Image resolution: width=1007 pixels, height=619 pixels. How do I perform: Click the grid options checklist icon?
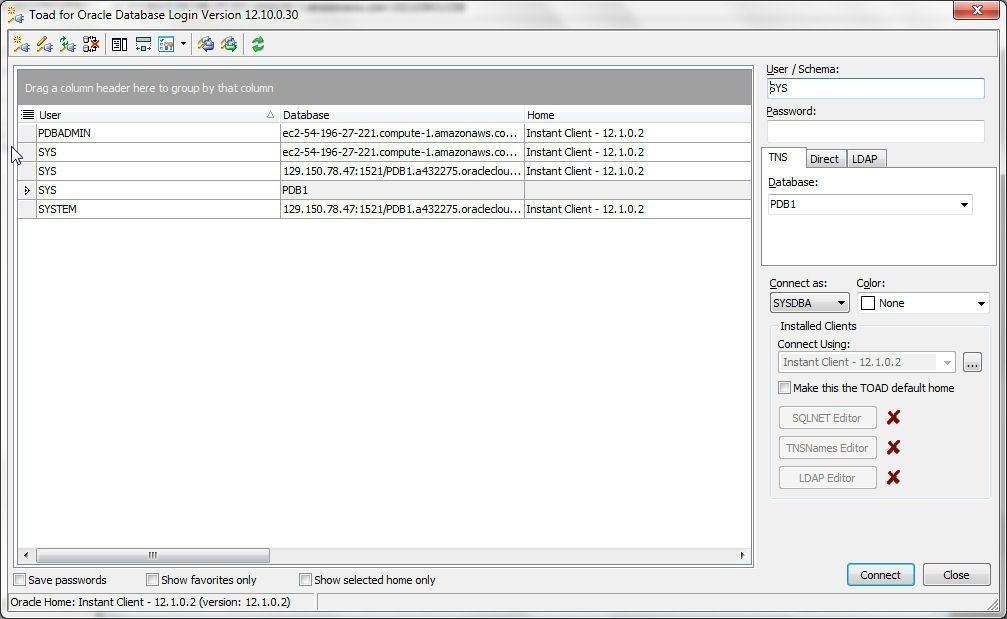pos(166,44)
